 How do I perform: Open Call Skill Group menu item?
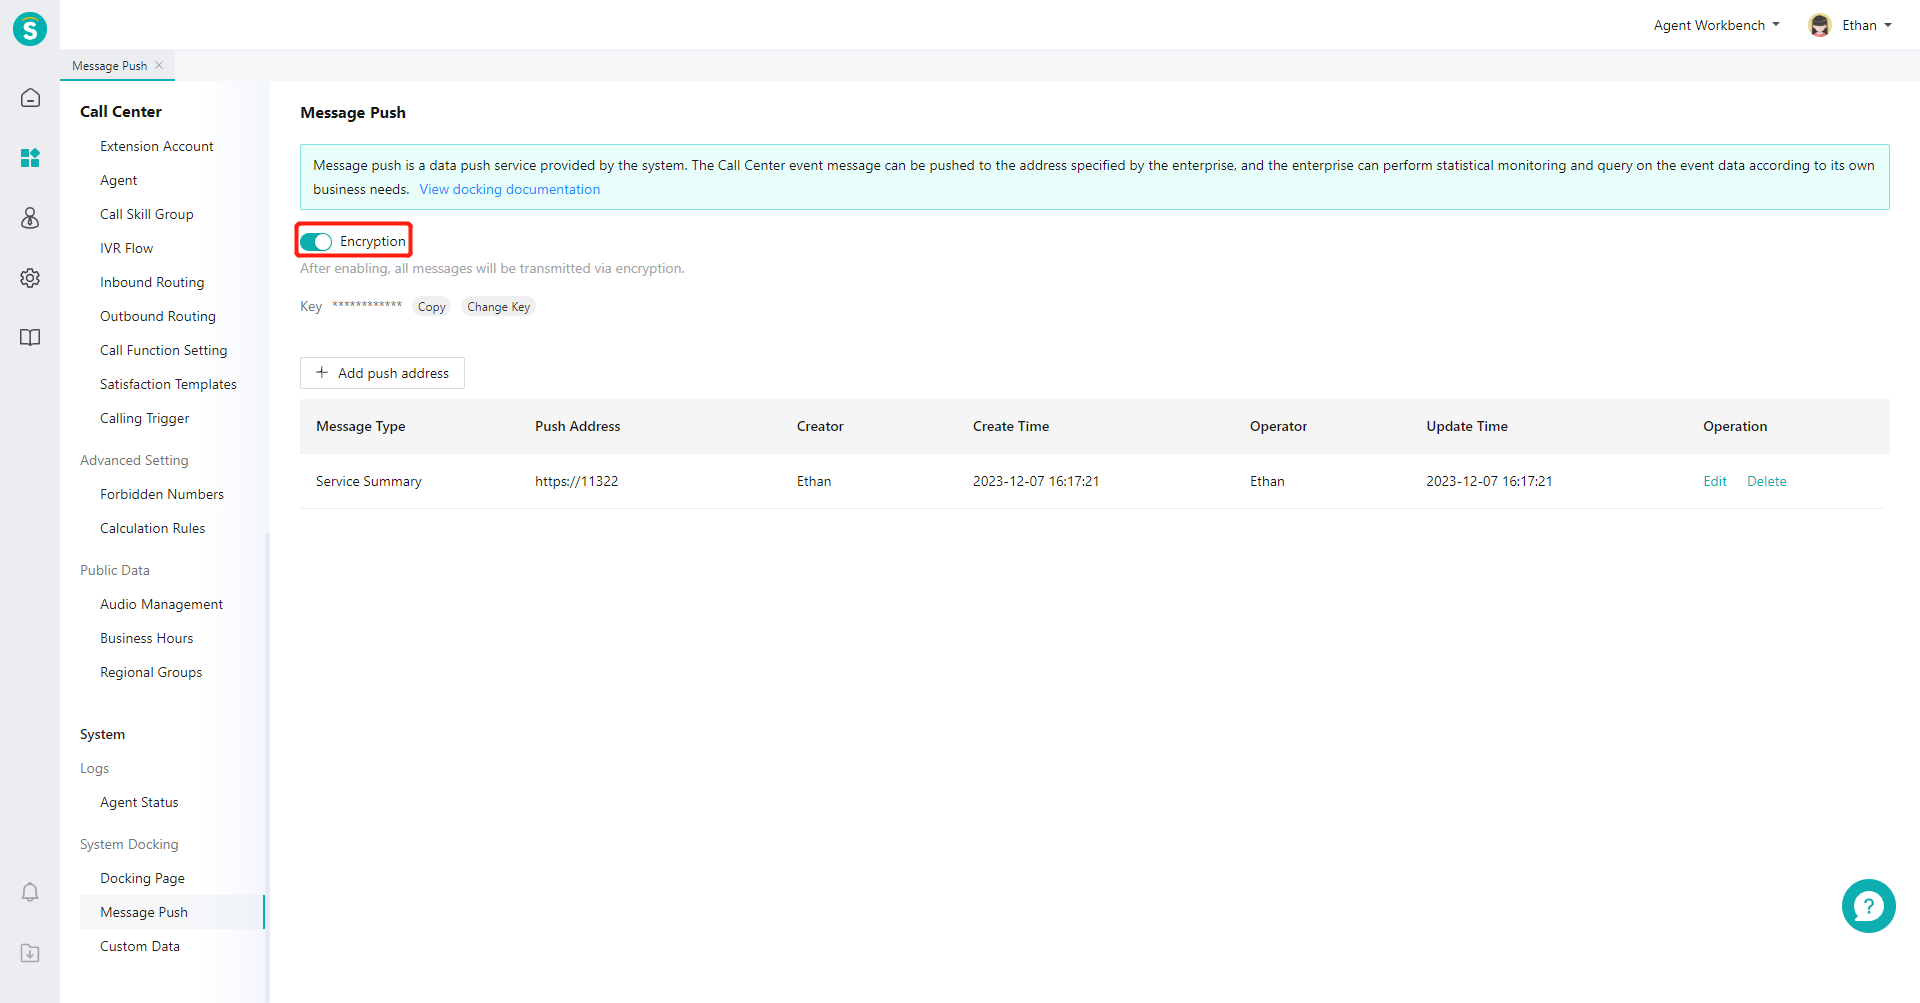[147, 214]
